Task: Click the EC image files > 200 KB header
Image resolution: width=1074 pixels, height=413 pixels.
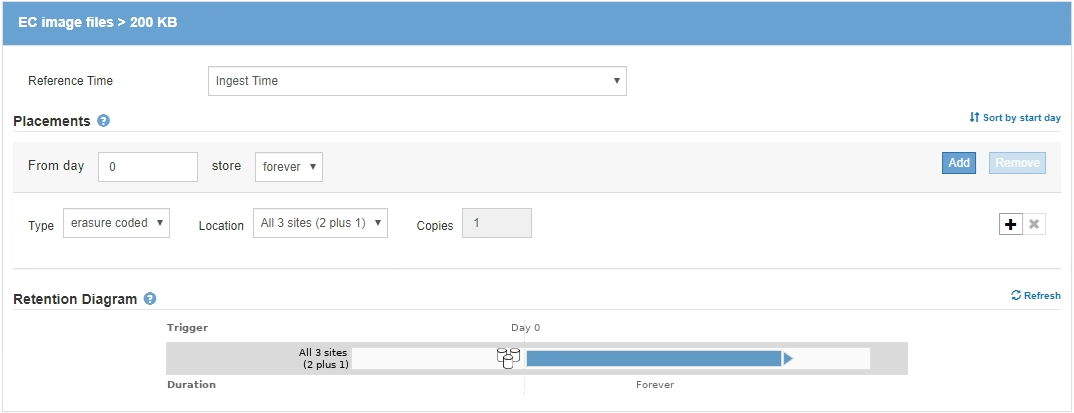Action: 98,22
